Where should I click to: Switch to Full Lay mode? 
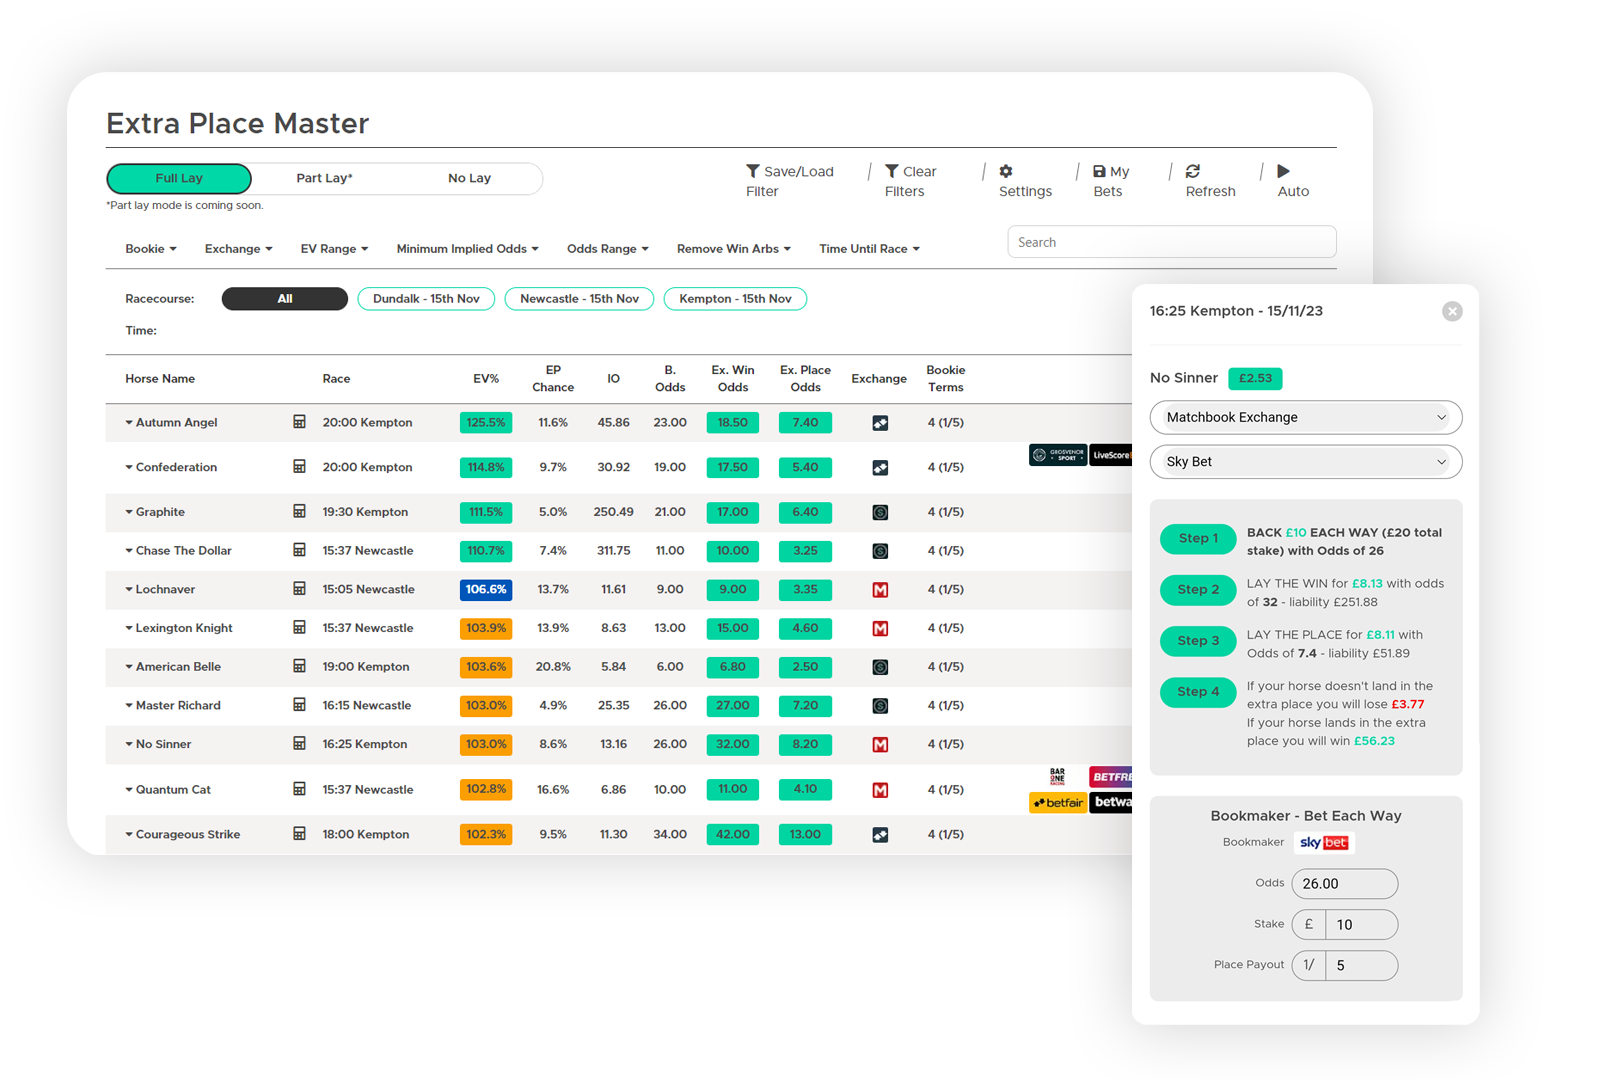179,178
